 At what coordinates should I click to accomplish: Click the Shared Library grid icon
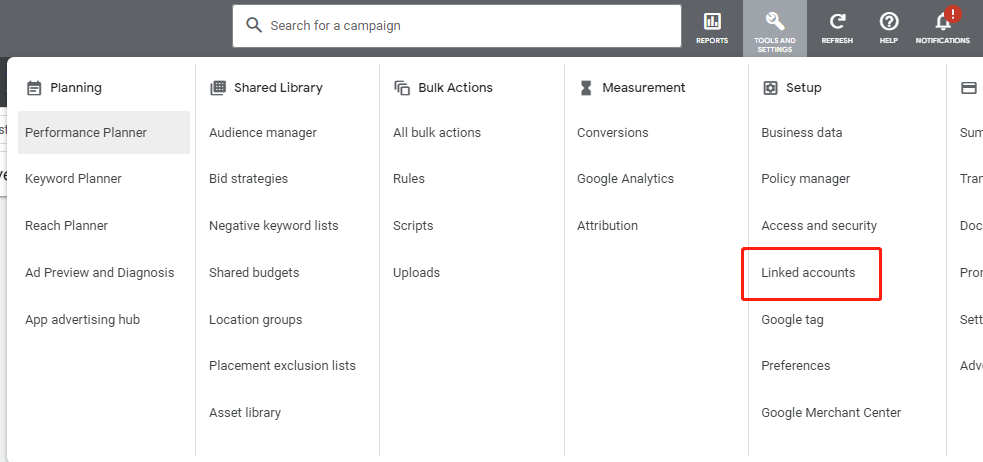218,88
